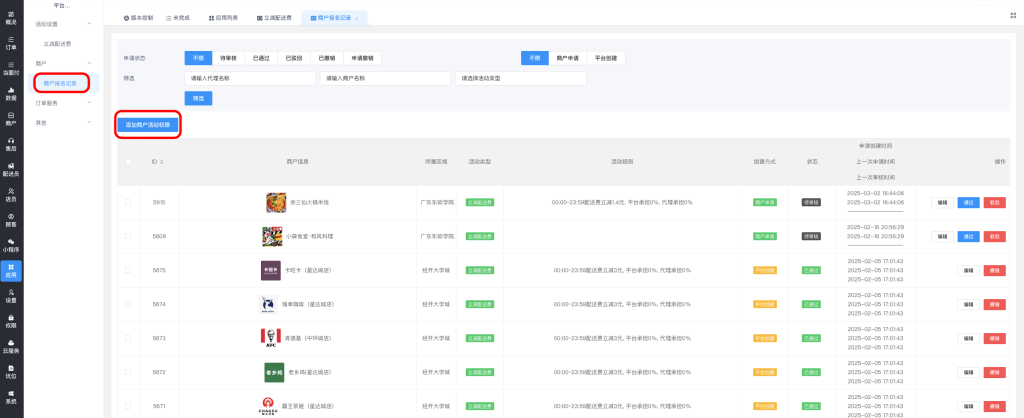Click the 添加商户活动权限 button
The height and width of the screenshot is (418, 1024).
[x=148, y=124]
